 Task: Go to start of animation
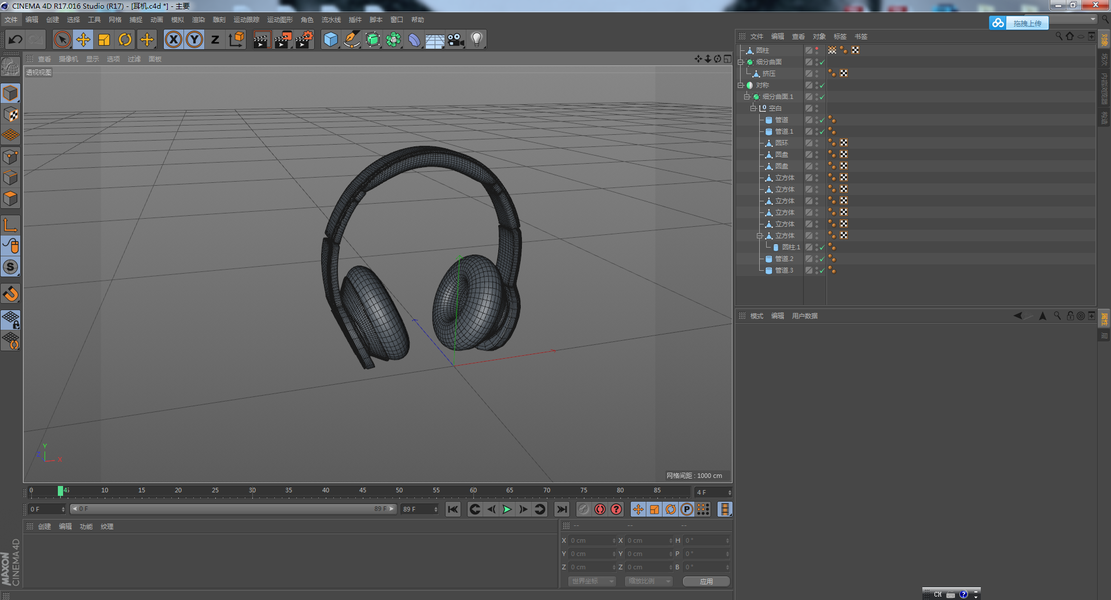[453, 509]
